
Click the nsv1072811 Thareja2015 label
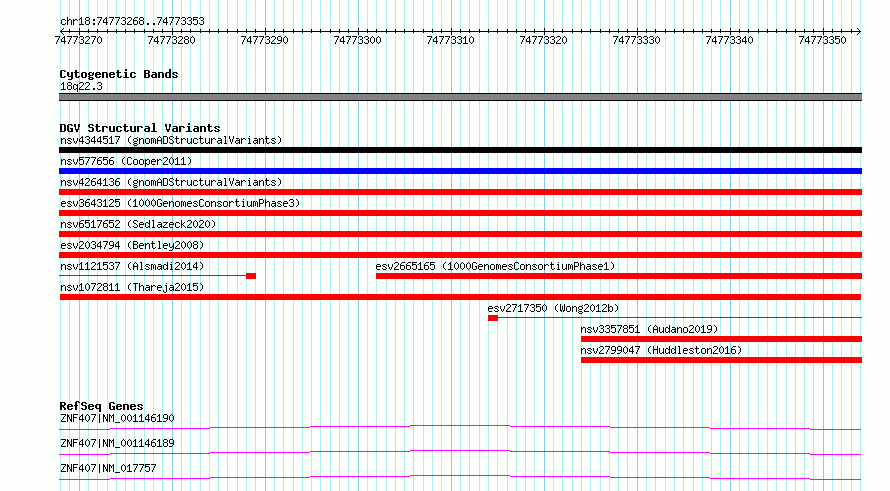tap(132, 287)
